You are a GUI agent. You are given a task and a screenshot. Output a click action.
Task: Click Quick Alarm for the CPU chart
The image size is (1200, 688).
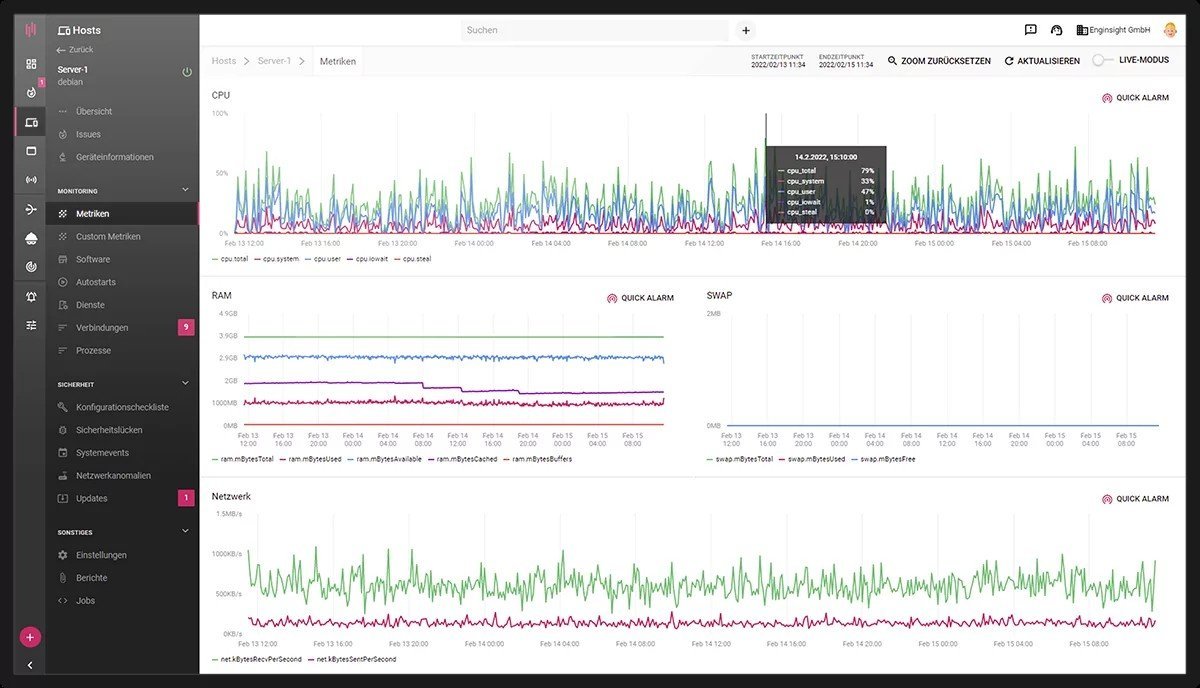[1135, 98]
